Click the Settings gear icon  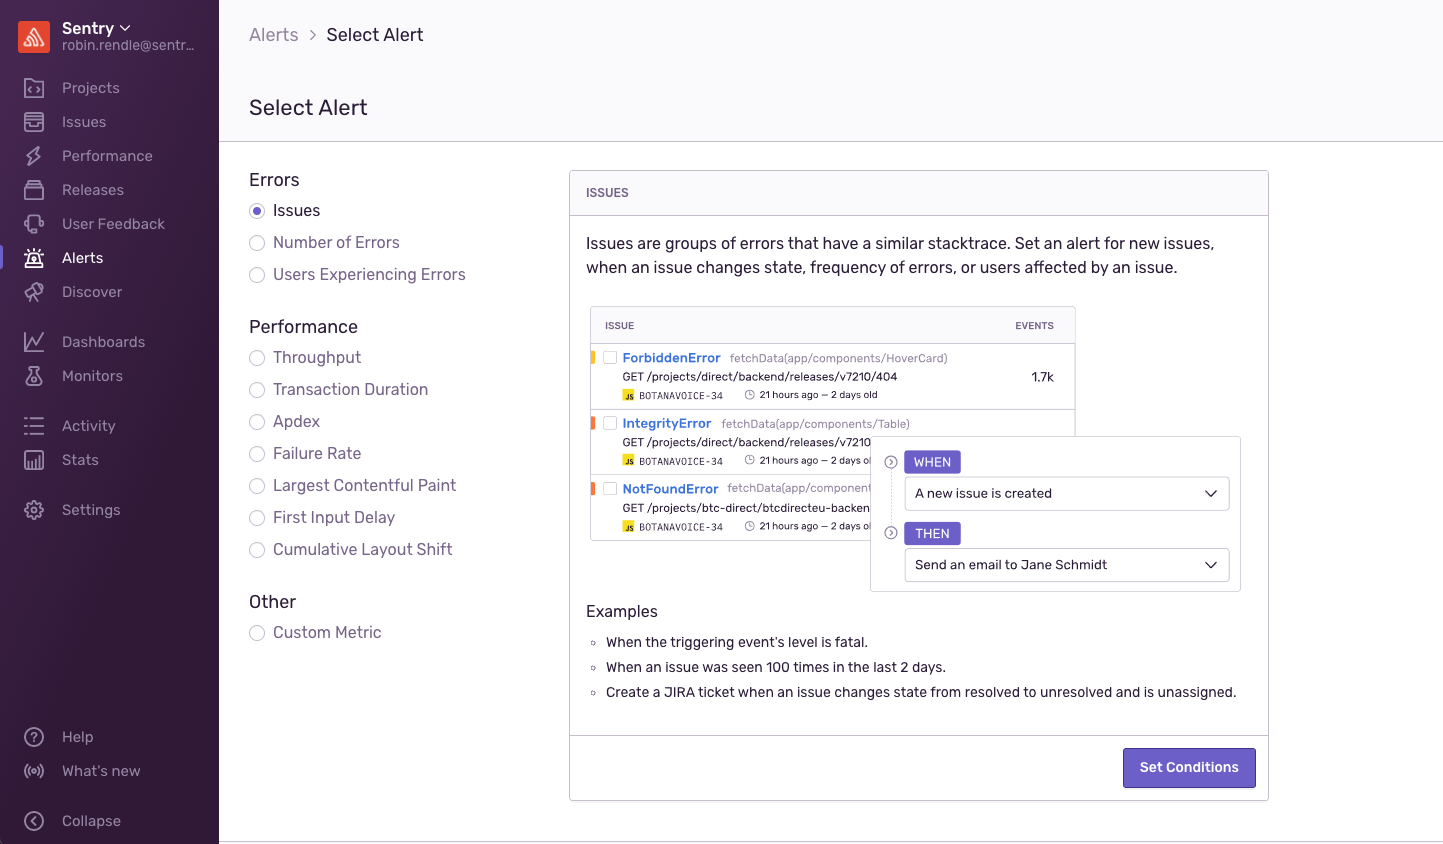34,510
